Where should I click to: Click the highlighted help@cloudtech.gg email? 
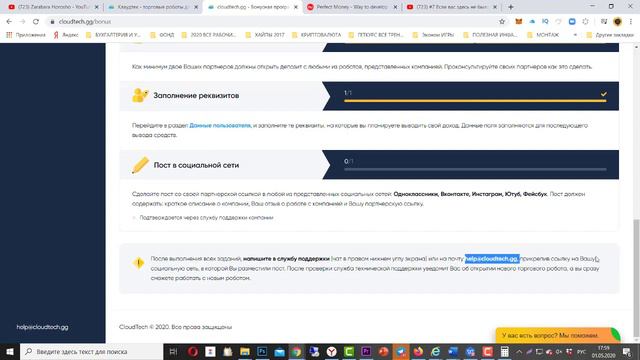pos(492,259)
